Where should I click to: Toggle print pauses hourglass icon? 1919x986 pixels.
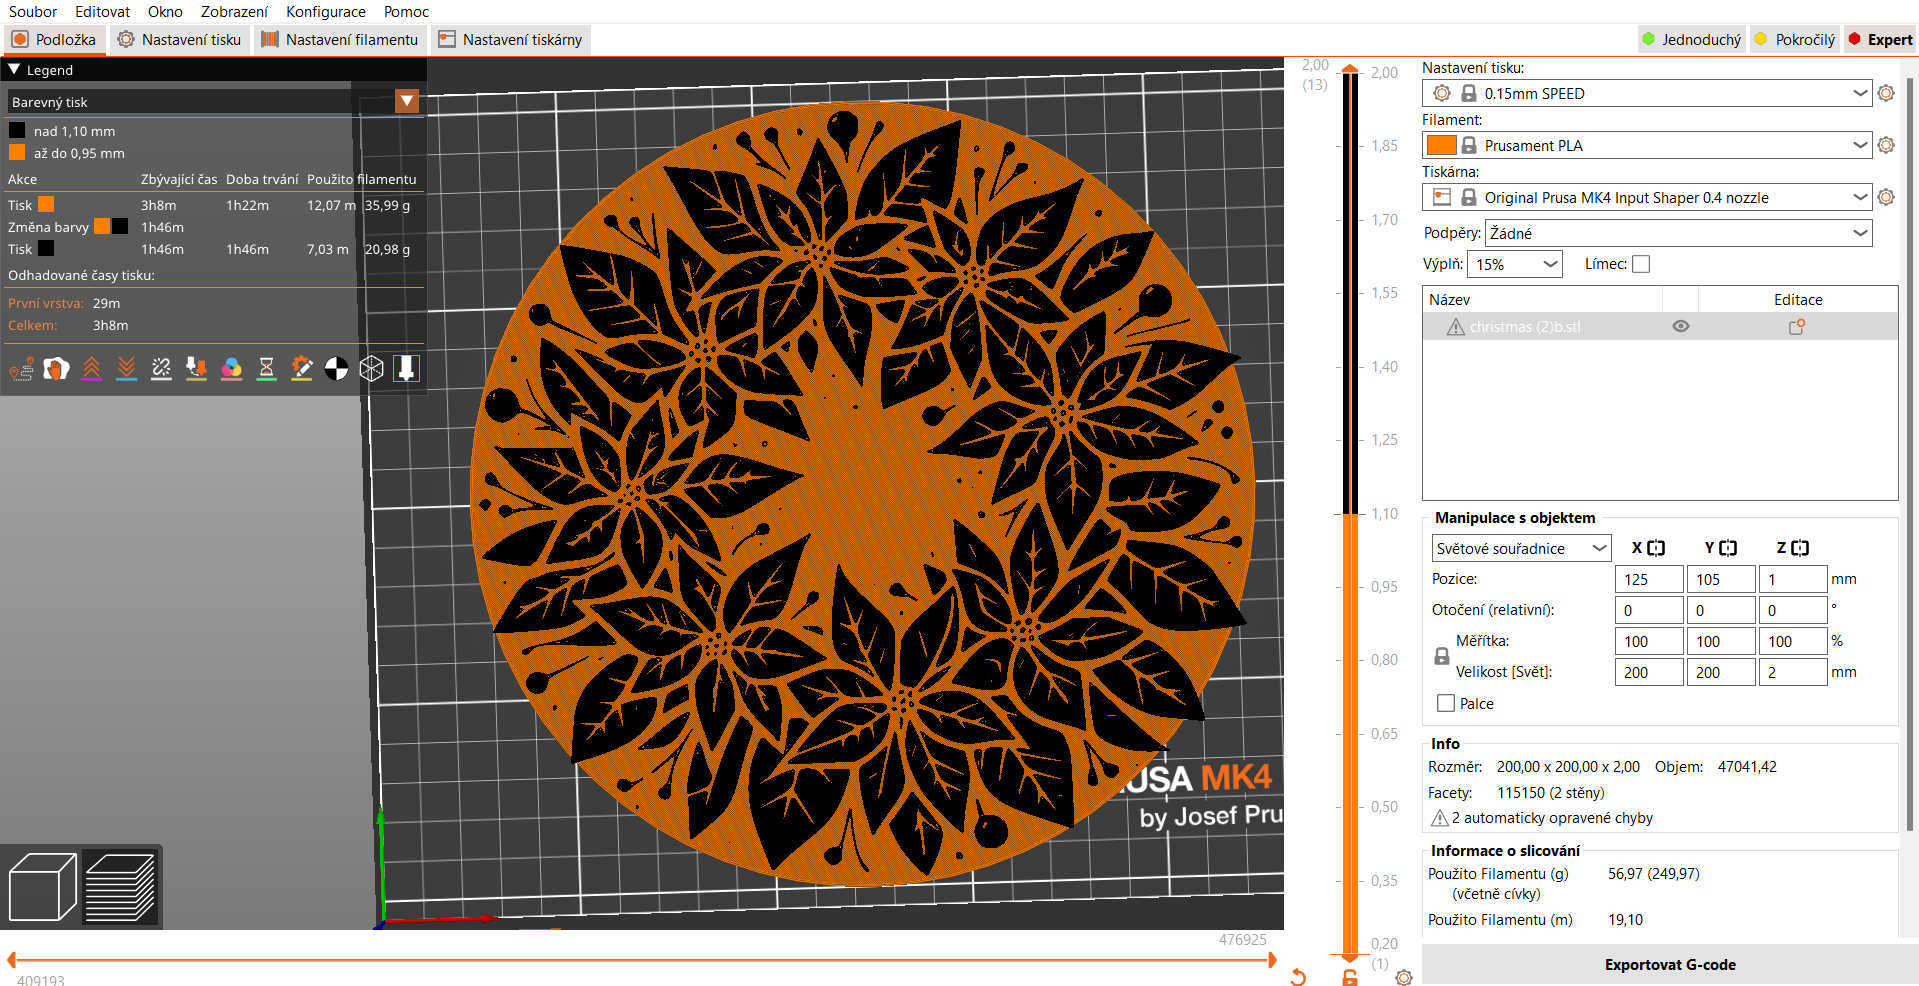267,369
